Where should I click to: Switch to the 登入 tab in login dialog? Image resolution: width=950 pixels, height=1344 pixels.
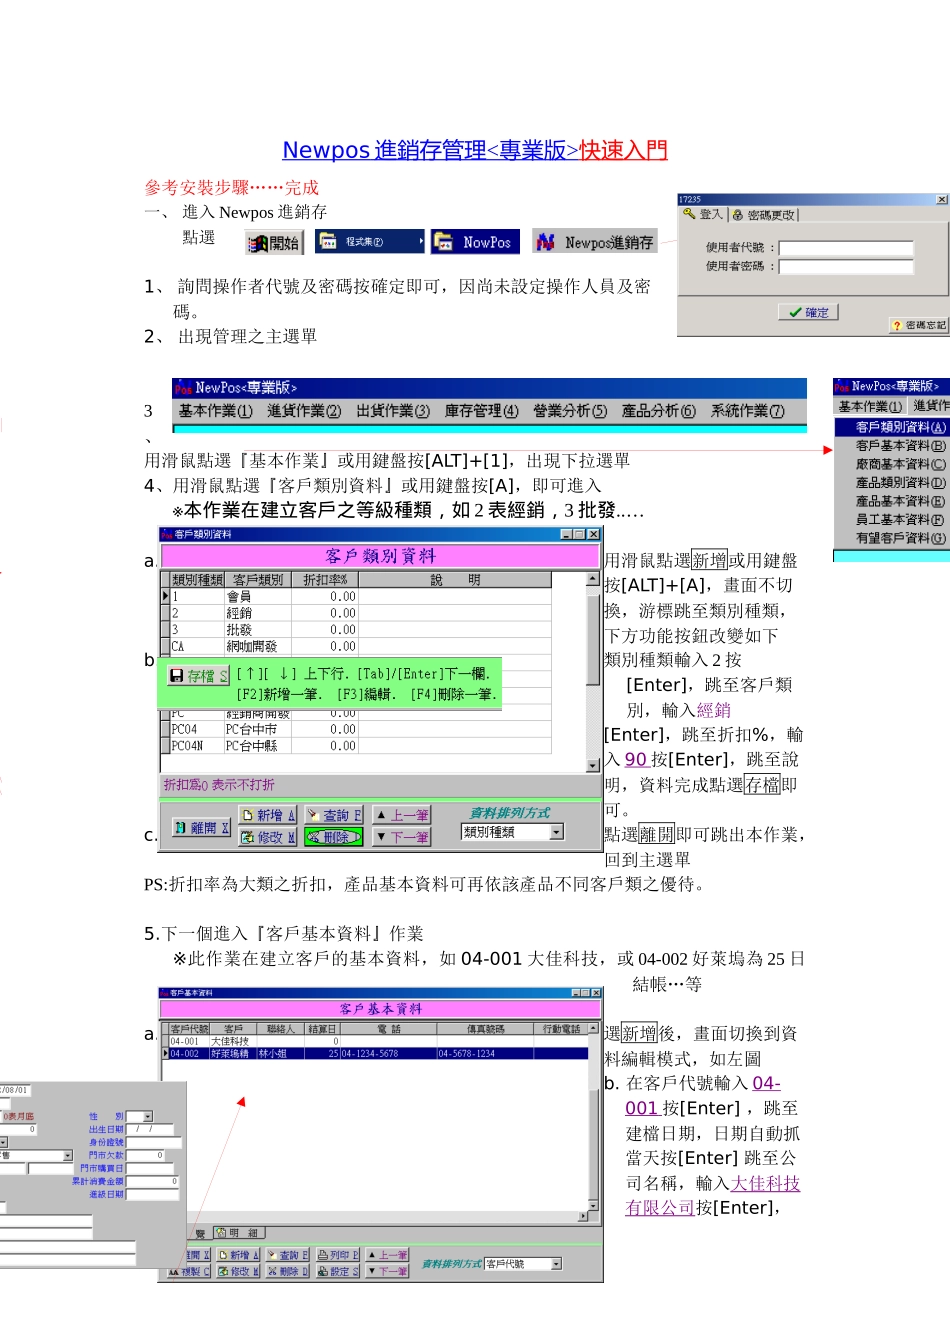coord(703,214)
